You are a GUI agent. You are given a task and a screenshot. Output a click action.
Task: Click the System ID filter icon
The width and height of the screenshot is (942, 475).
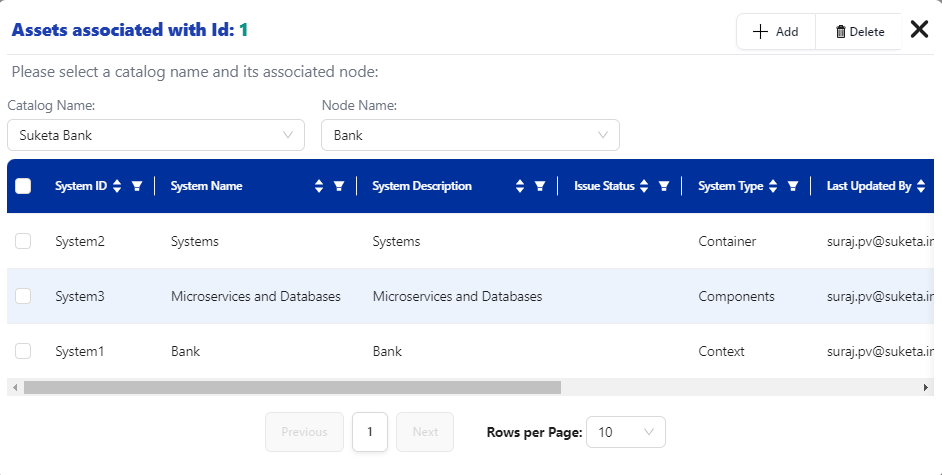click(x=137, y=186)
